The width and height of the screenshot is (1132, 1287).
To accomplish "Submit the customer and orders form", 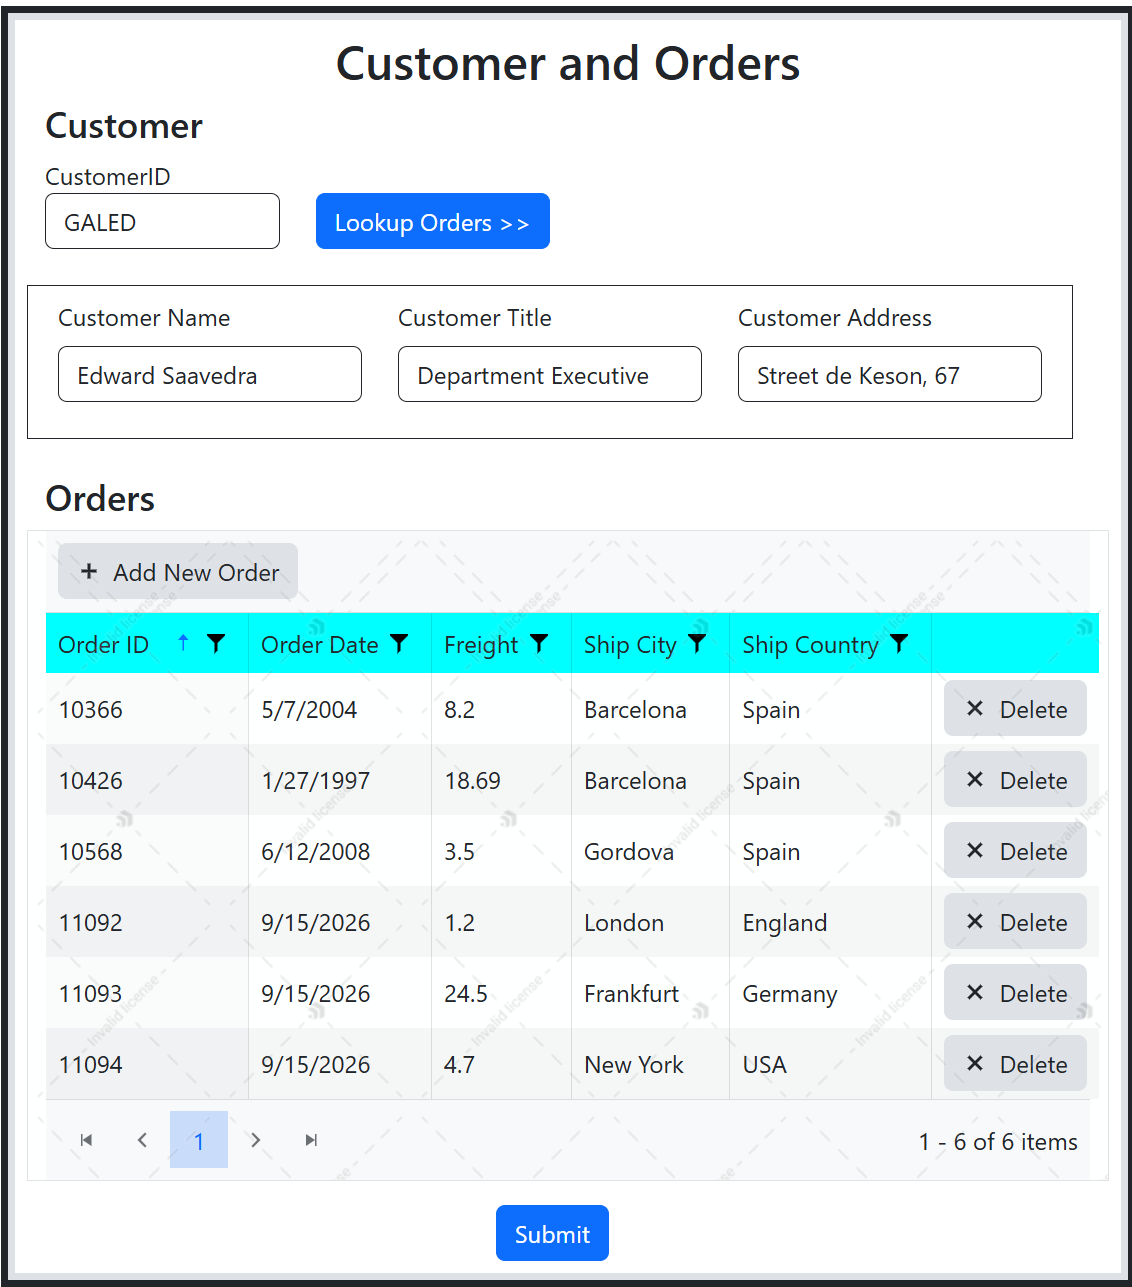I will coord(552,1233).
